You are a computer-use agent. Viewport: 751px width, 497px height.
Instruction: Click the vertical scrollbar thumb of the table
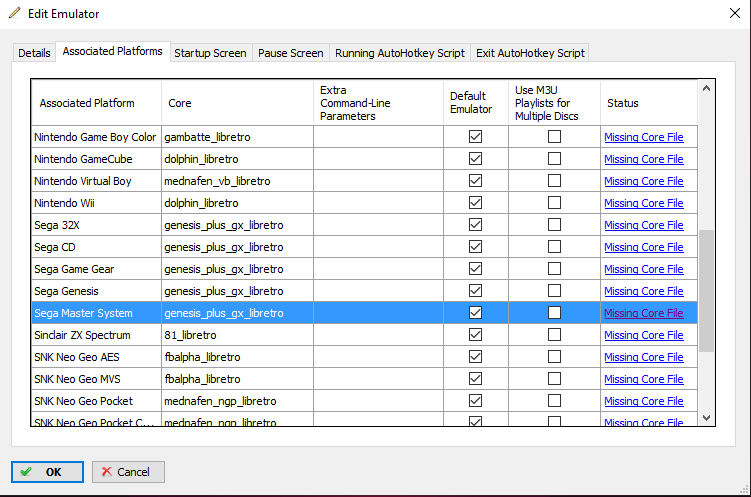706,291
